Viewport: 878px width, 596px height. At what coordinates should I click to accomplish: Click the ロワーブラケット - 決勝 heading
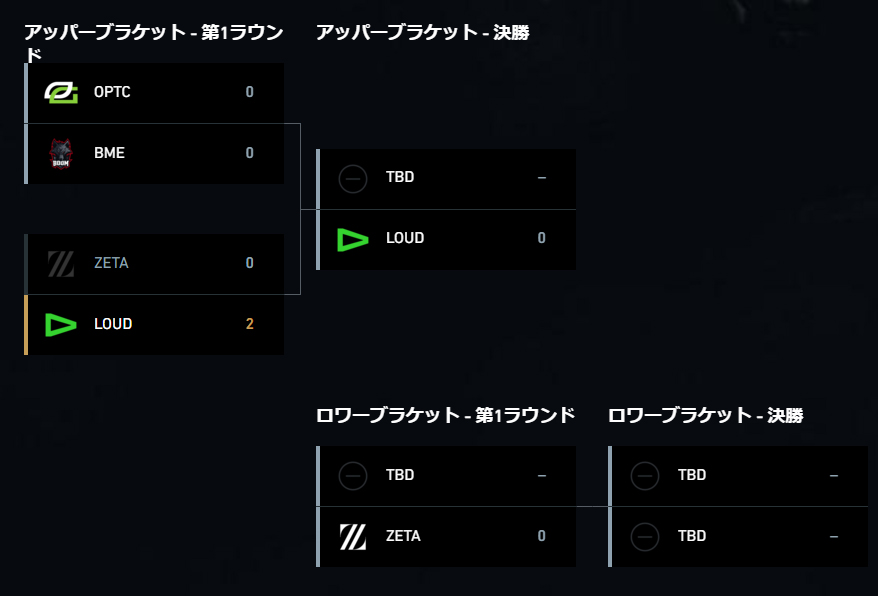click(706, 415)
